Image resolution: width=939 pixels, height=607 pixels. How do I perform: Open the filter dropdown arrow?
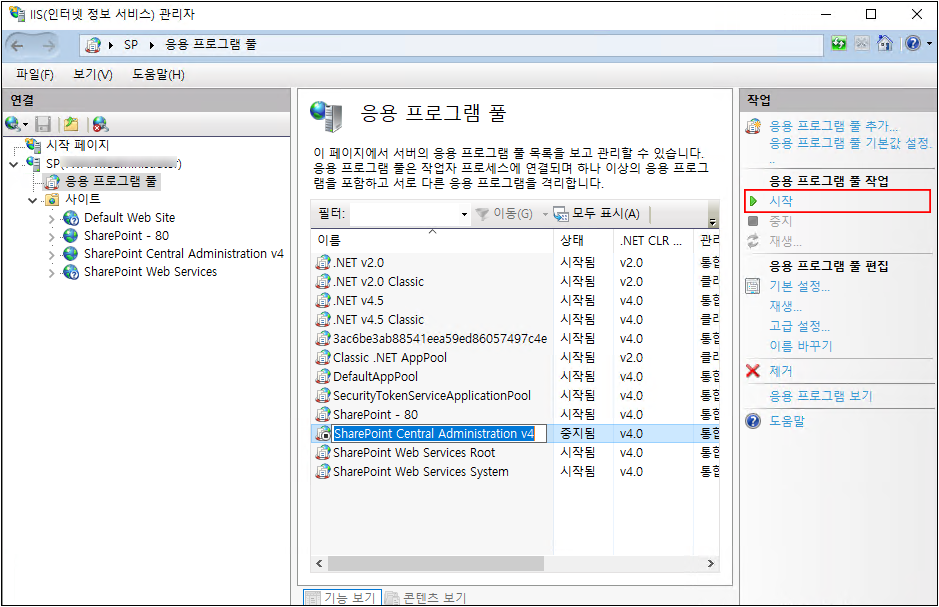(464, 214)
